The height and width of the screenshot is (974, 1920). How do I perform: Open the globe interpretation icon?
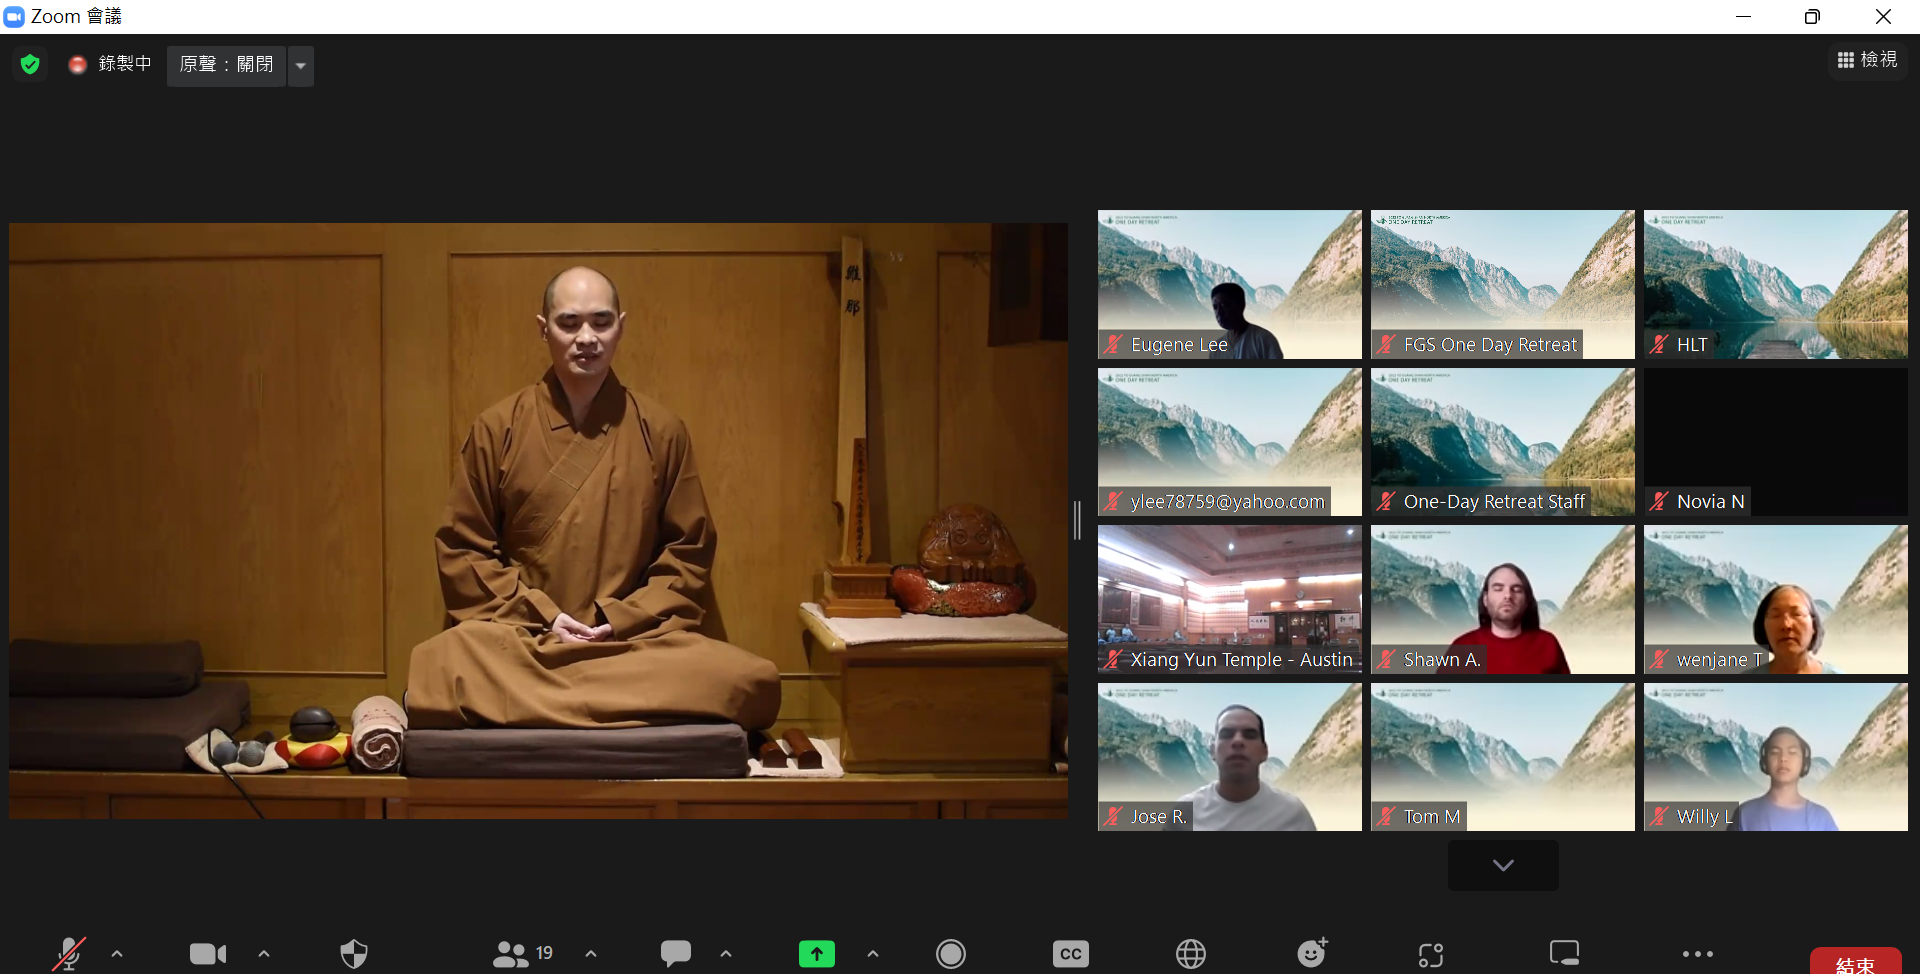pos(1190,954)
